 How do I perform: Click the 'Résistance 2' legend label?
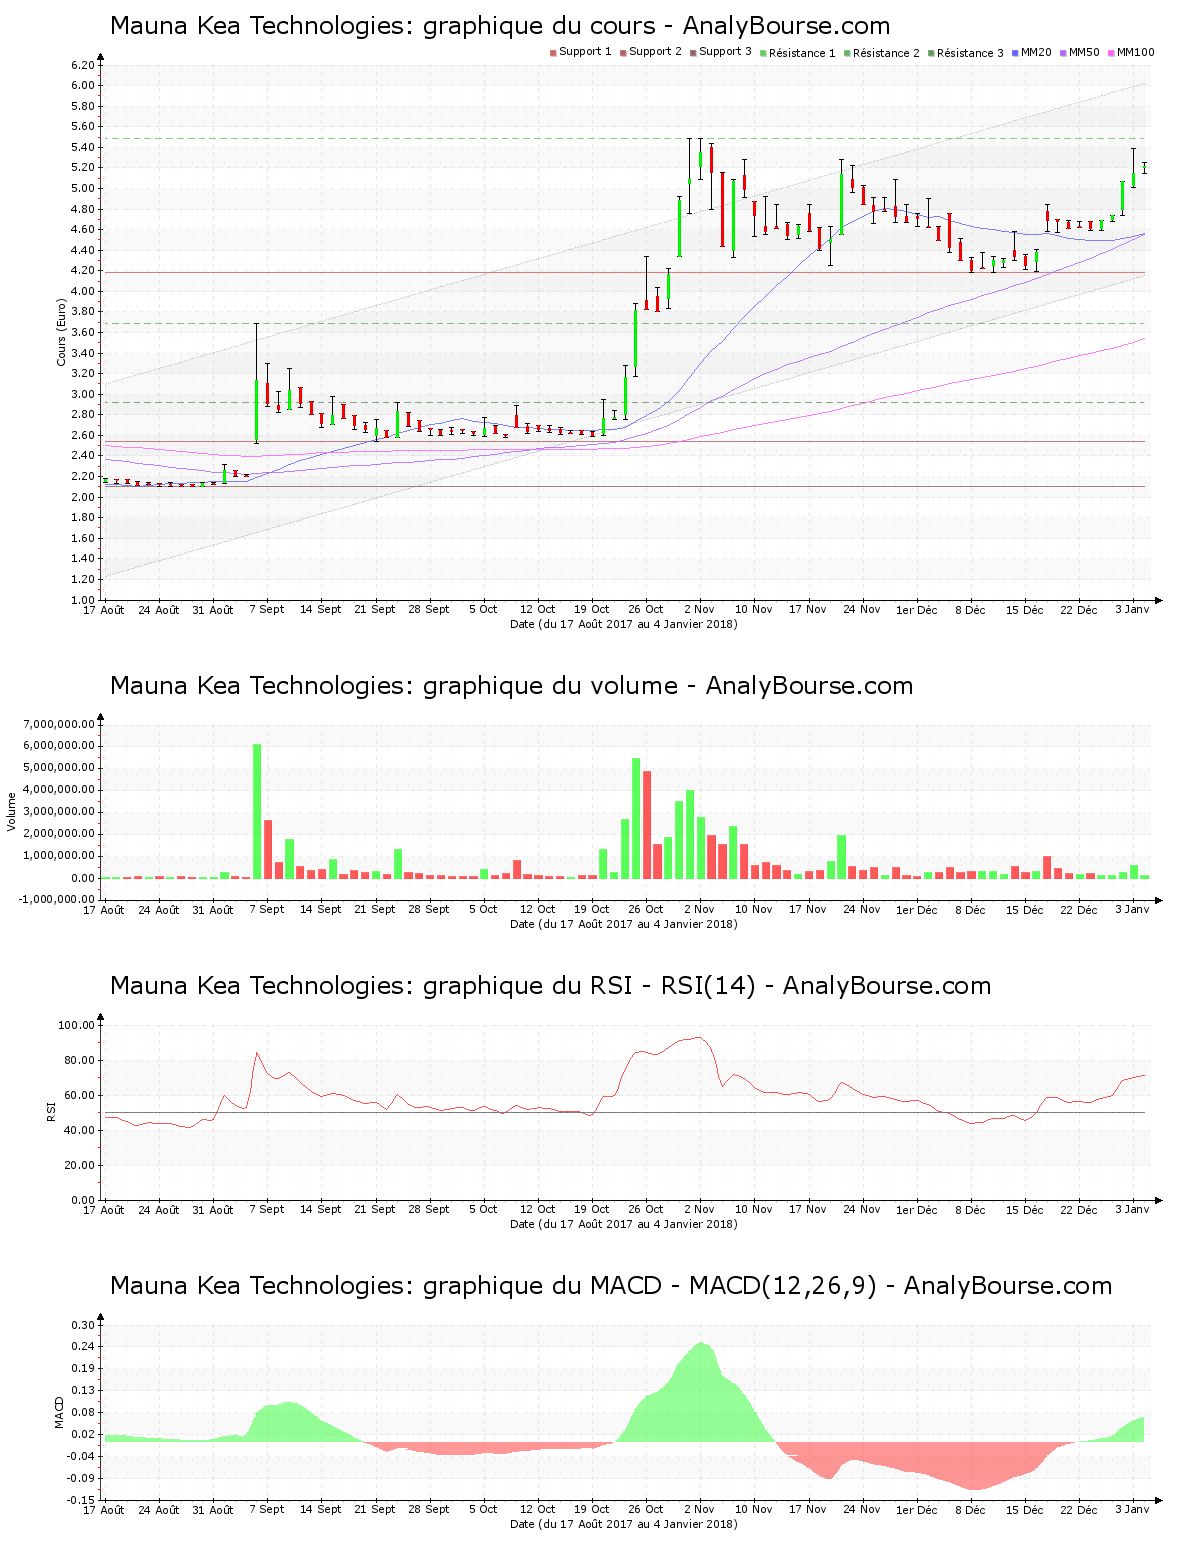pyautogui.click(x=886, y=53)
